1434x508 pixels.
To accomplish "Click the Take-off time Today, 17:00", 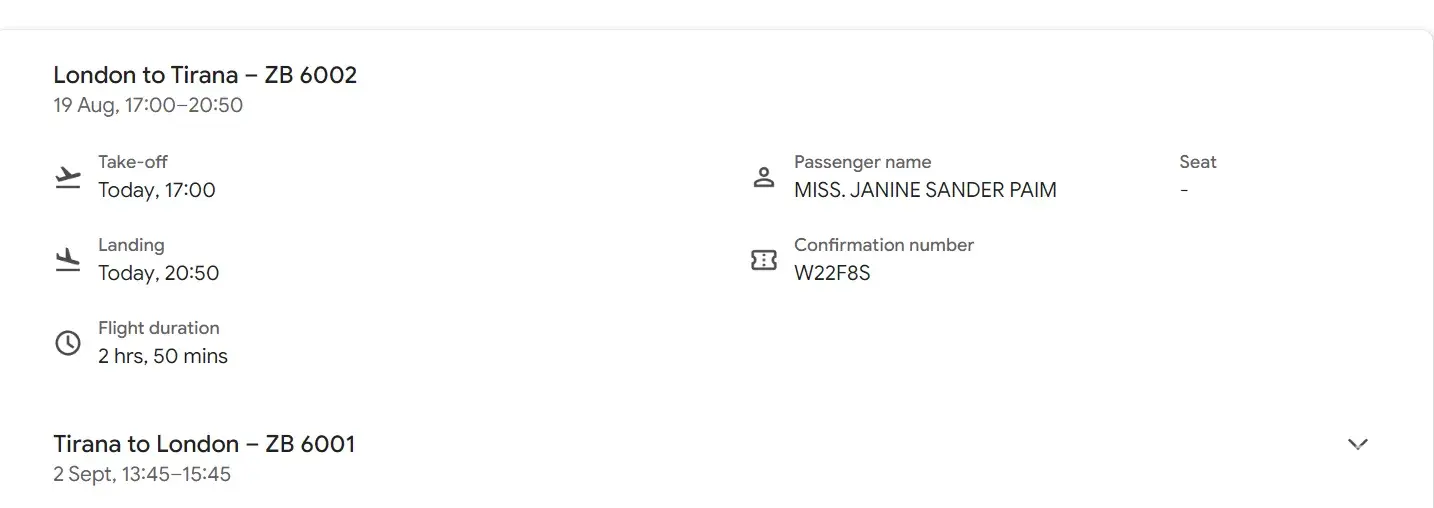I will (x=157, y=190).
